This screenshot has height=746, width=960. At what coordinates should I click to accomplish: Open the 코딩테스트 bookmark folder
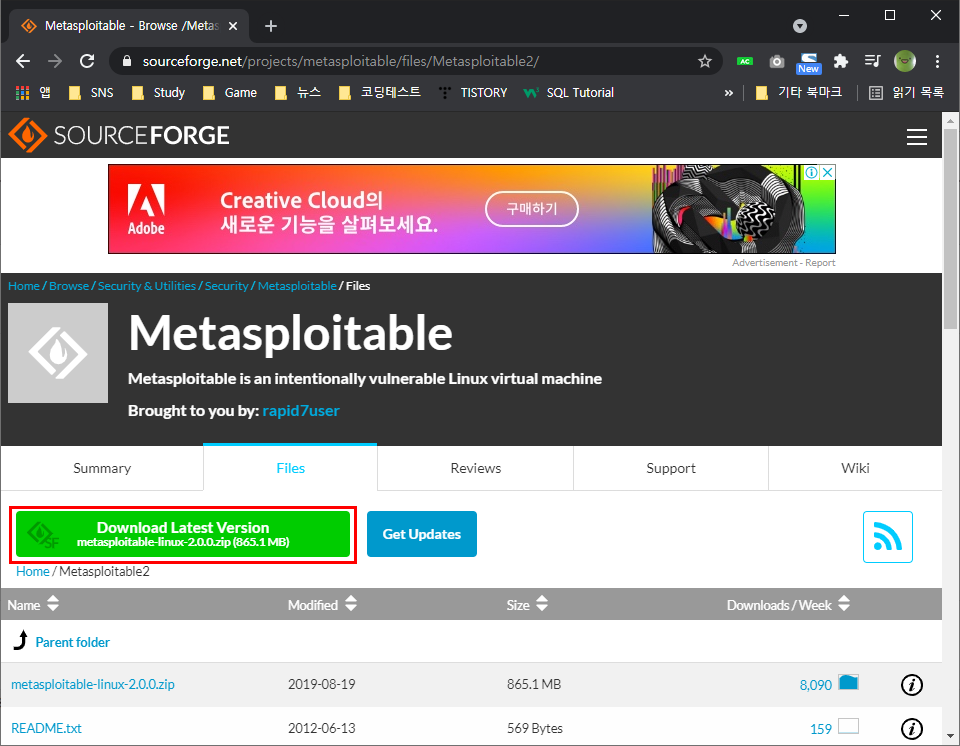pyautogui.click(x=380, y=92)
